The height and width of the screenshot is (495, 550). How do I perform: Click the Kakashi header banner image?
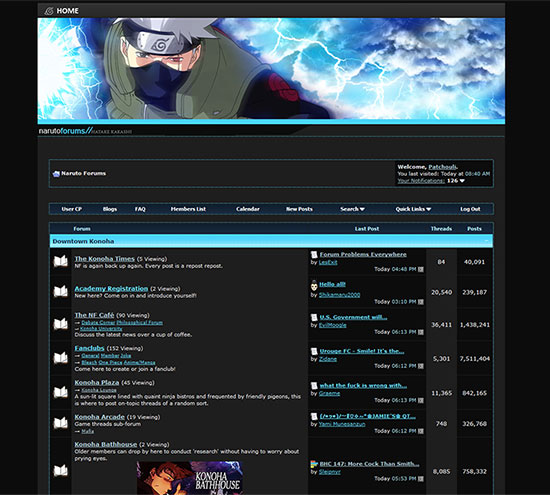coord(271,69)
